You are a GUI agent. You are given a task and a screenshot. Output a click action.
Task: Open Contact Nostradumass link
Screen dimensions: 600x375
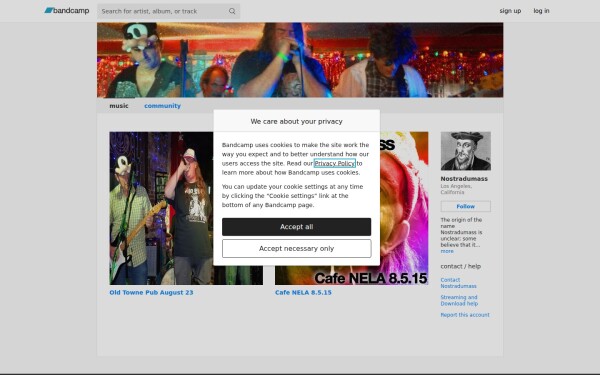[458, 283]
